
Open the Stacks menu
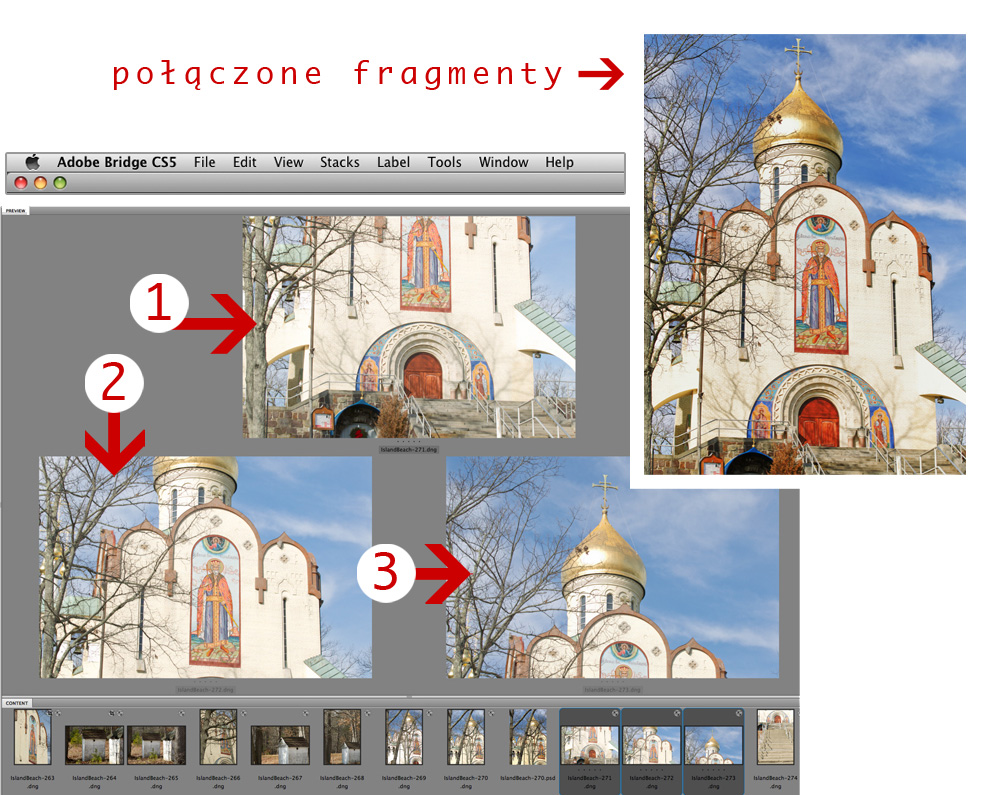pyautogui.click(x=339, y=162)
